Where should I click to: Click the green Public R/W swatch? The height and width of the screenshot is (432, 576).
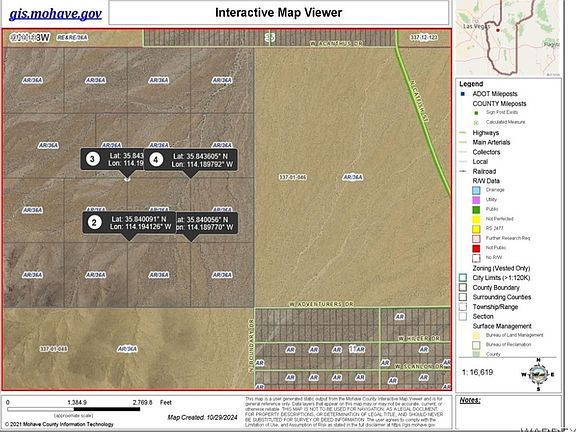[476, 209]
